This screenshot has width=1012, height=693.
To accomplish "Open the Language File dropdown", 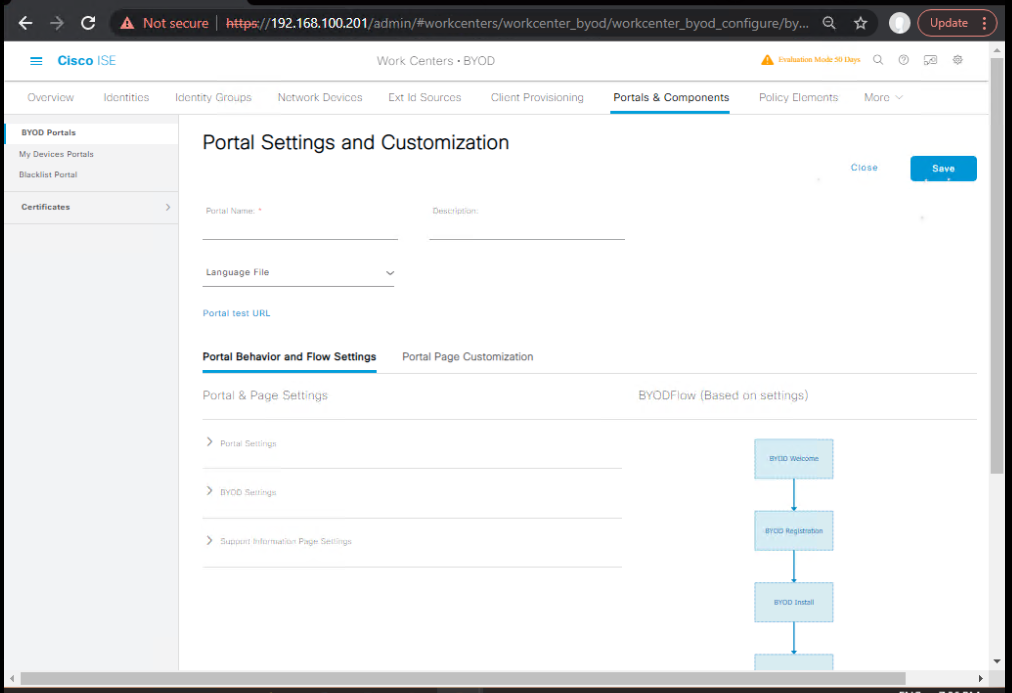I will tap(298, 272).
